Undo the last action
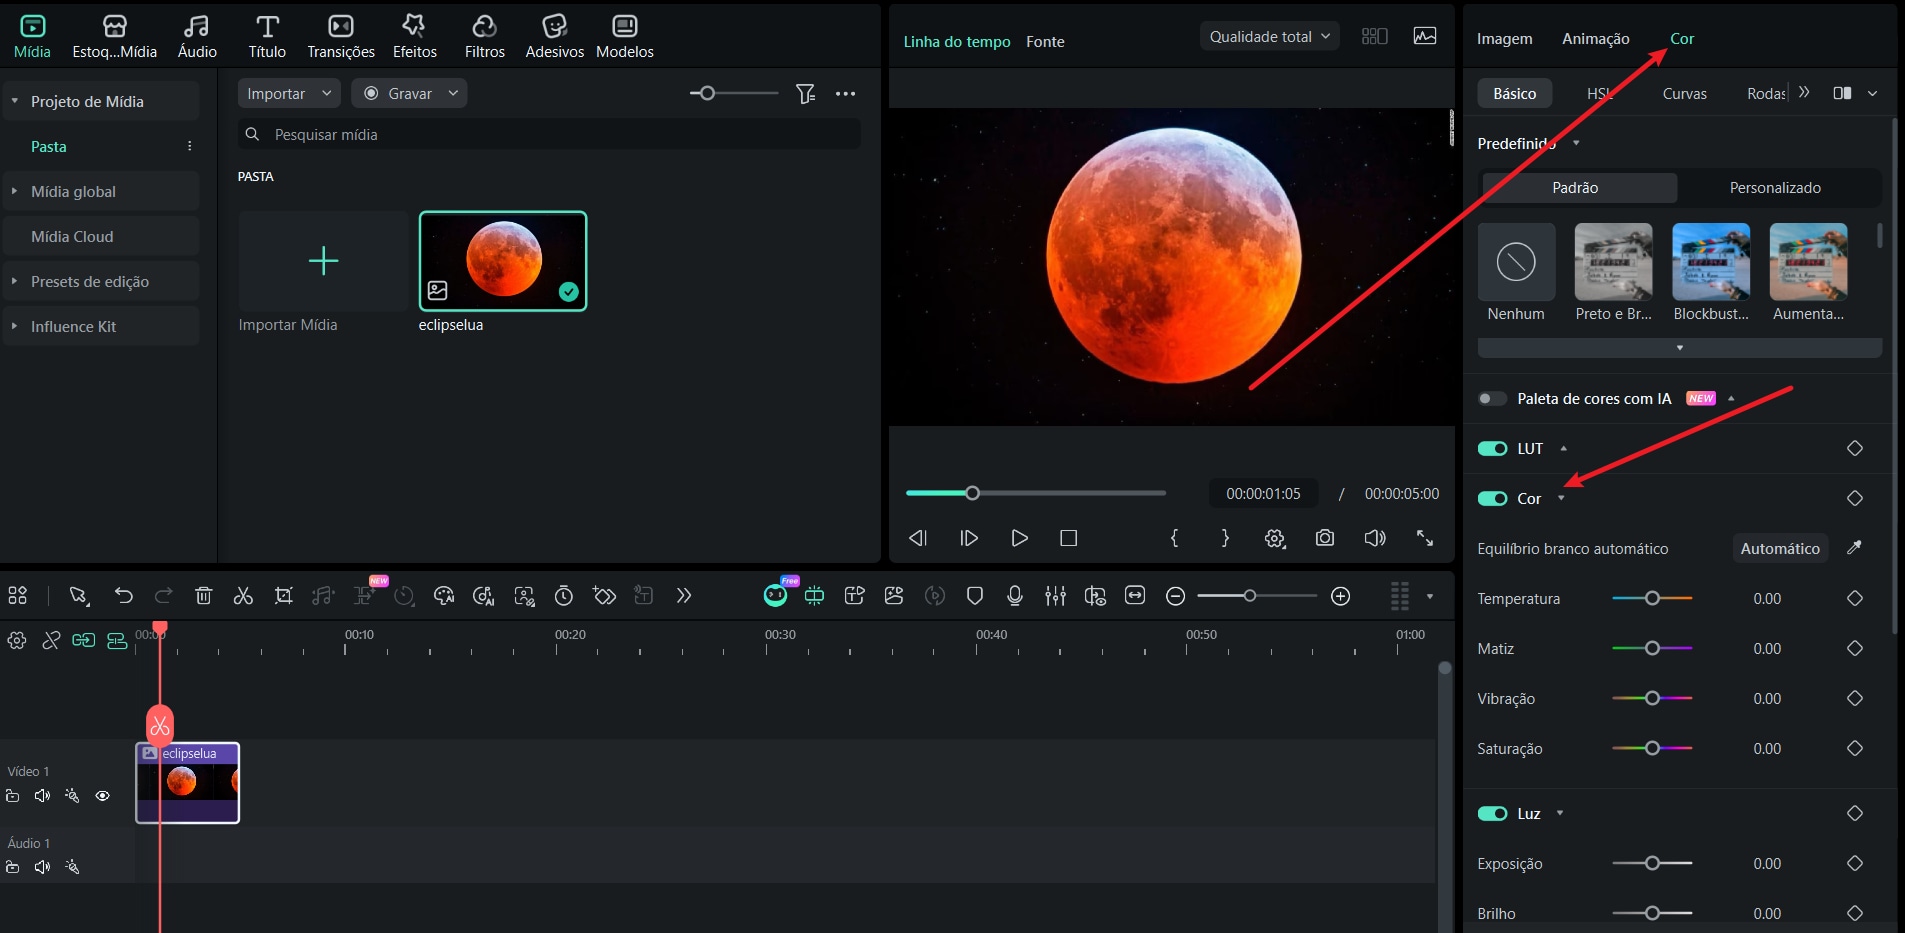The image size is (1905, 933). coord(123,595)
